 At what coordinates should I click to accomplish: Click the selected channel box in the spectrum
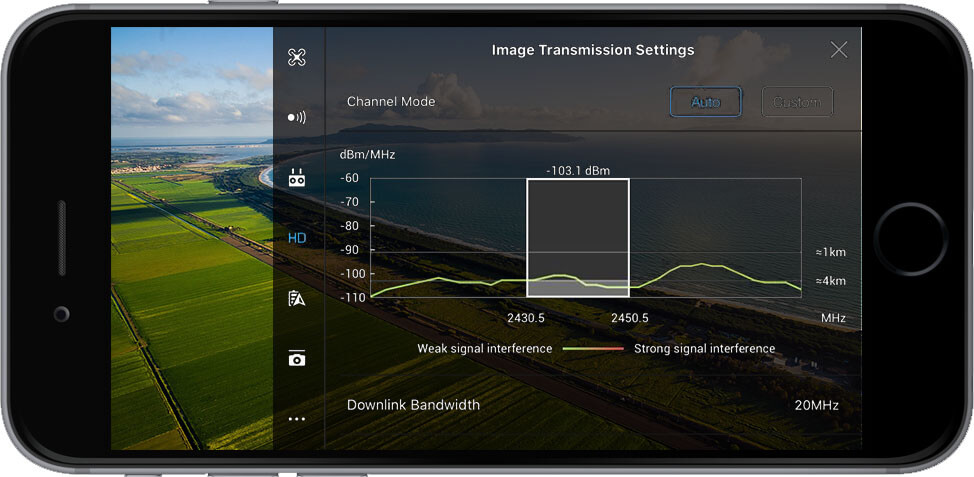pos(577,237)
